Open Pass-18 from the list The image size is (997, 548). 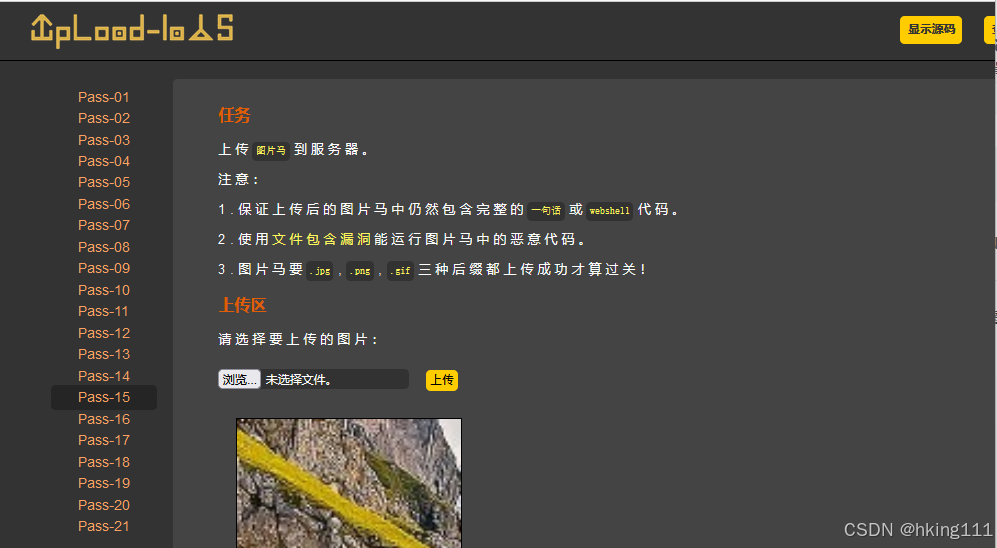tap(104, 462)
